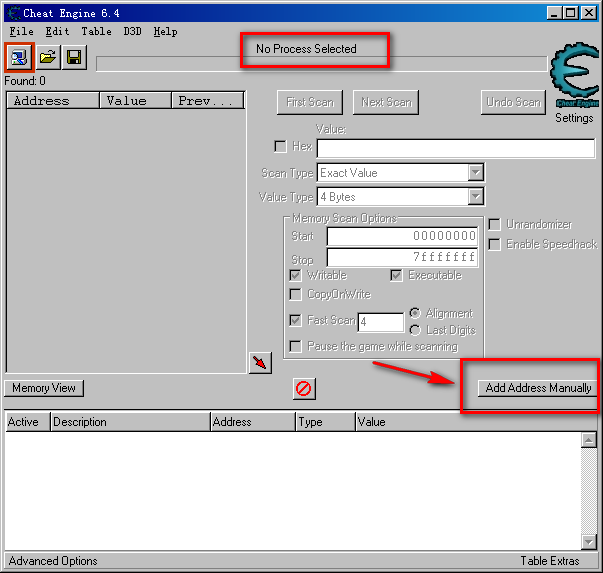Open the Help menu

point(166,32)
